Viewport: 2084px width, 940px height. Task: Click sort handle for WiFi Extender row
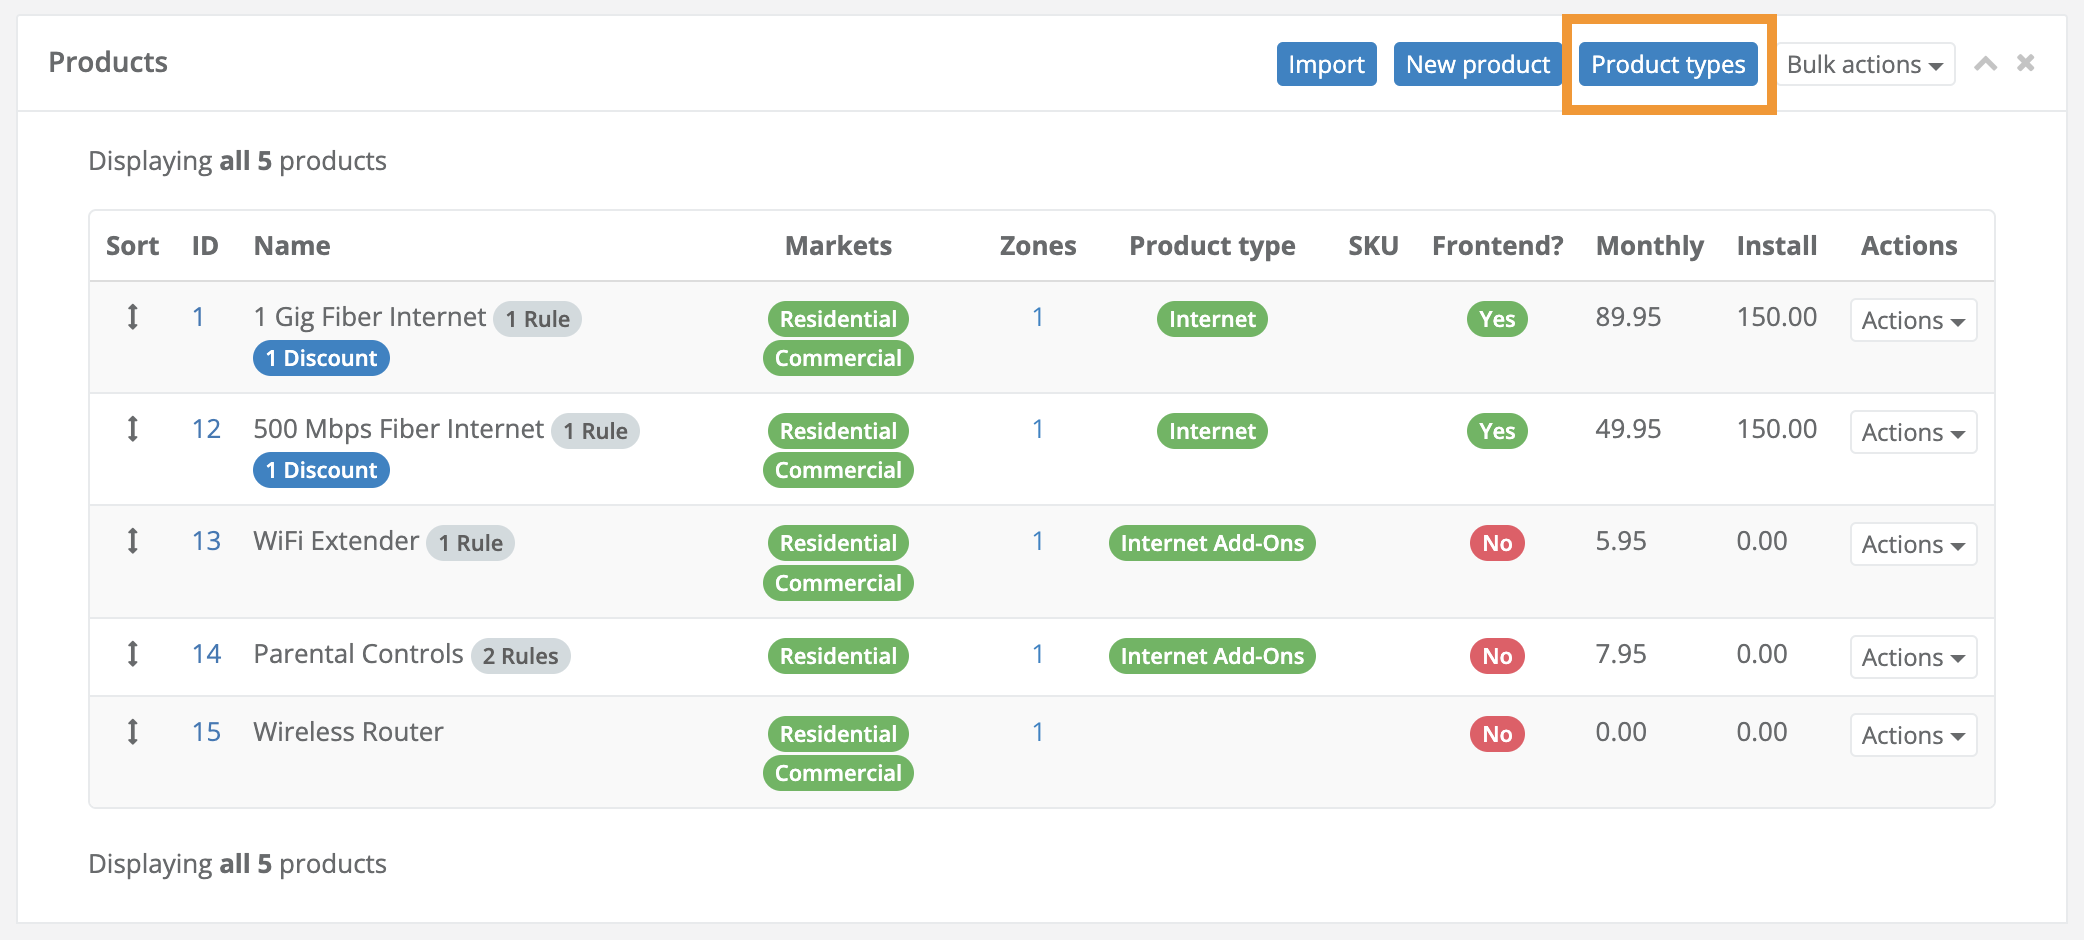coord(132,542)
